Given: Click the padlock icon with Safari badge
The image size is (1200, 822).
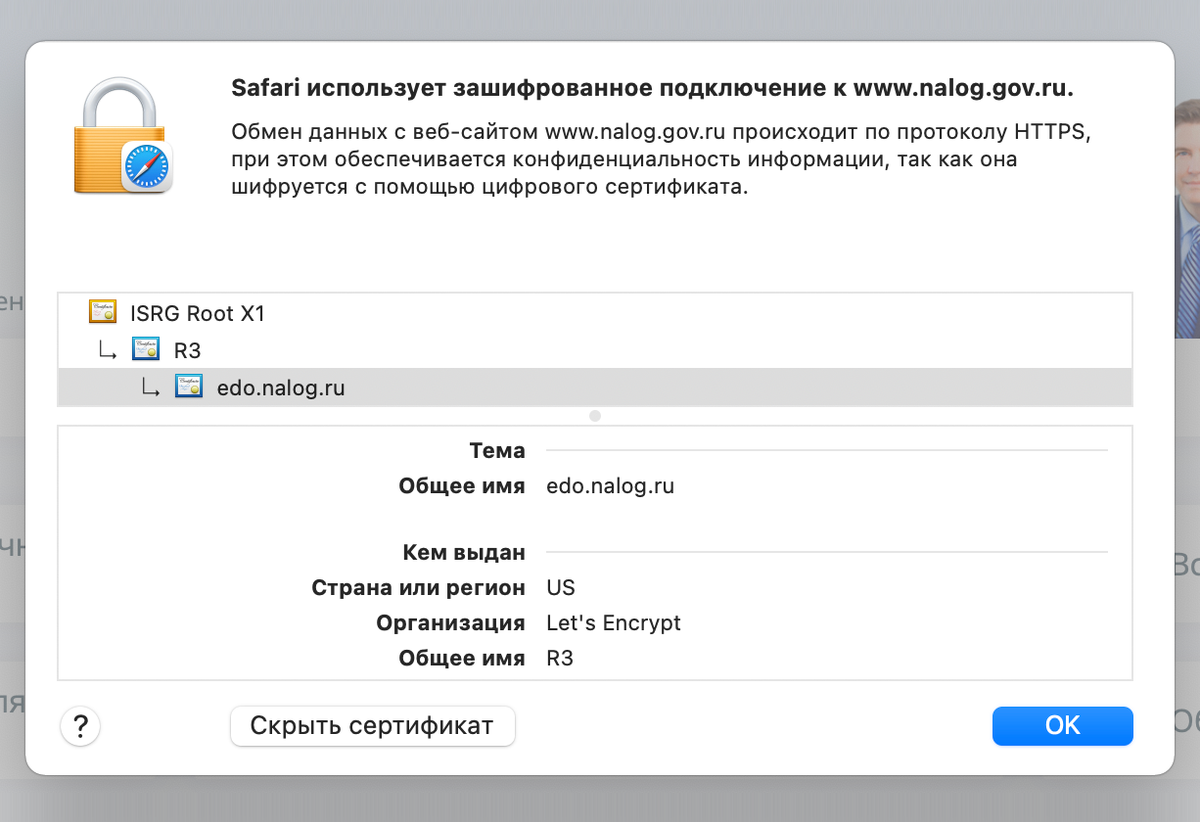Looking at the screenshot, I should point(122,136).
